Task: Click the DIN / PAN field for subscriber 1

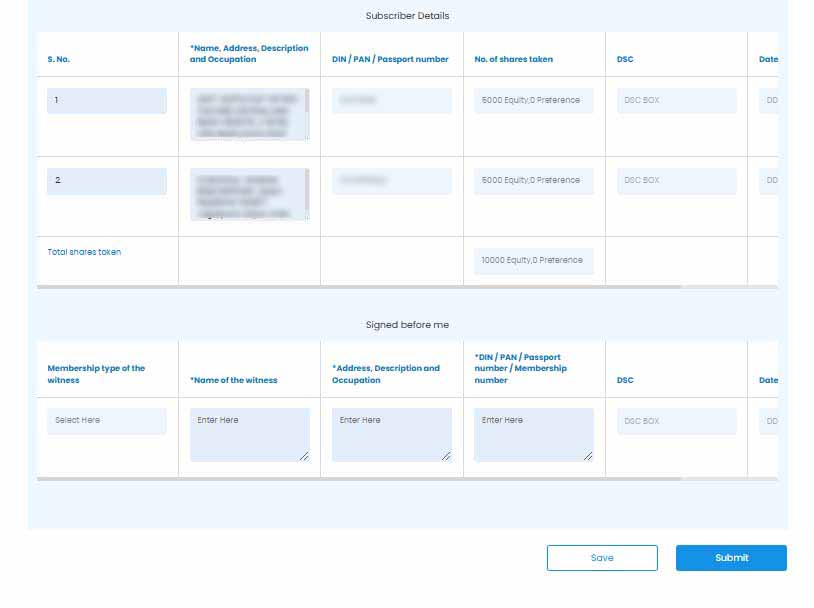Action: (391, 101)
